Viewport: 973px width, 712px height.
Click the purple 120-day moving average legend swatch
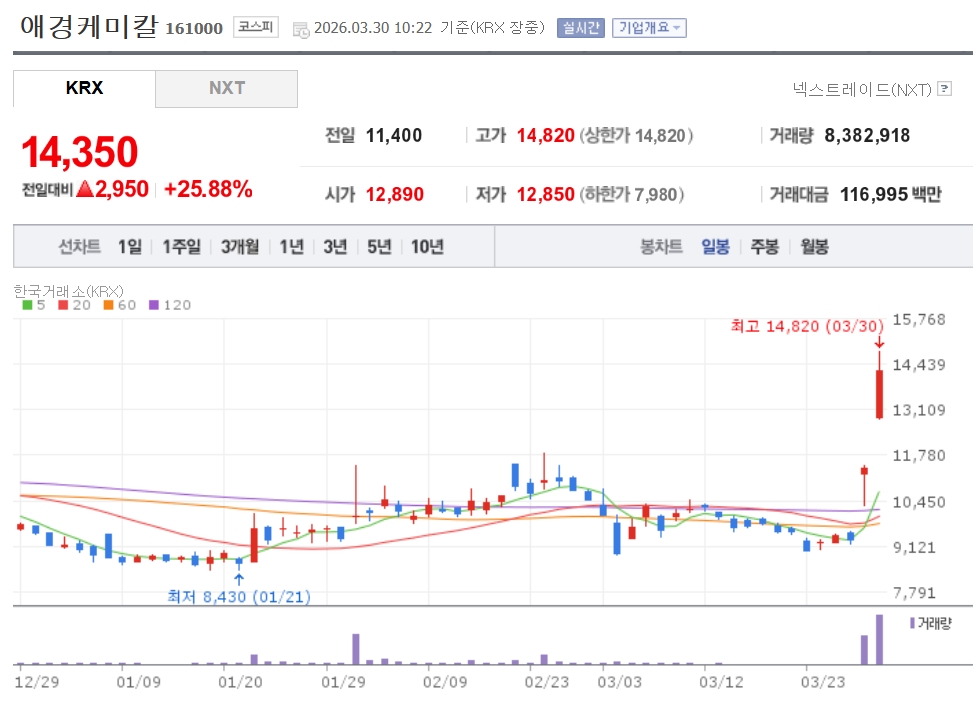154,305
